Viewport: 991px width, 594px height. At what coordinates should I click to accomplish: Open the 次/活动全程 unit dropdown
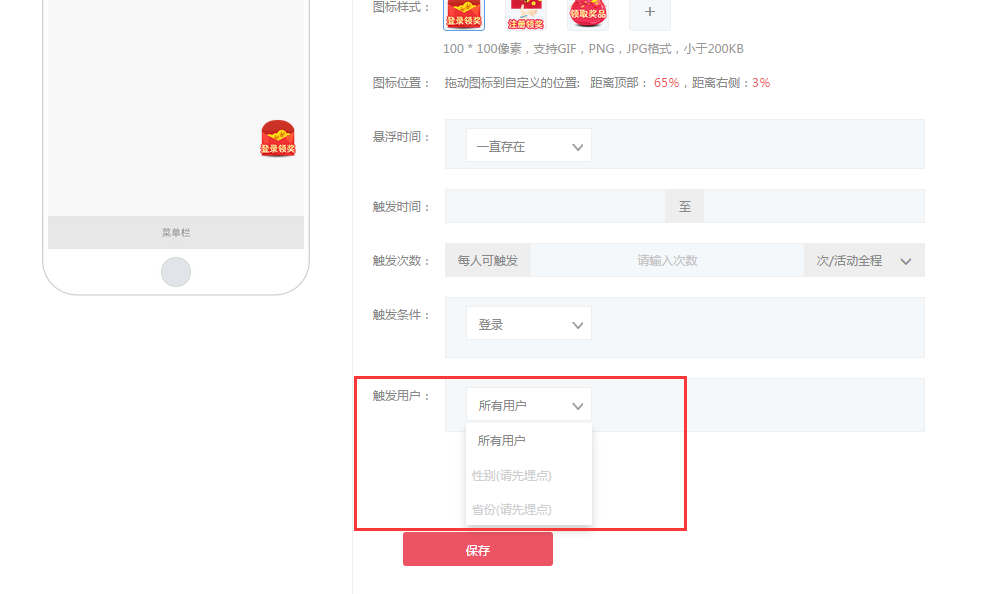862,260
